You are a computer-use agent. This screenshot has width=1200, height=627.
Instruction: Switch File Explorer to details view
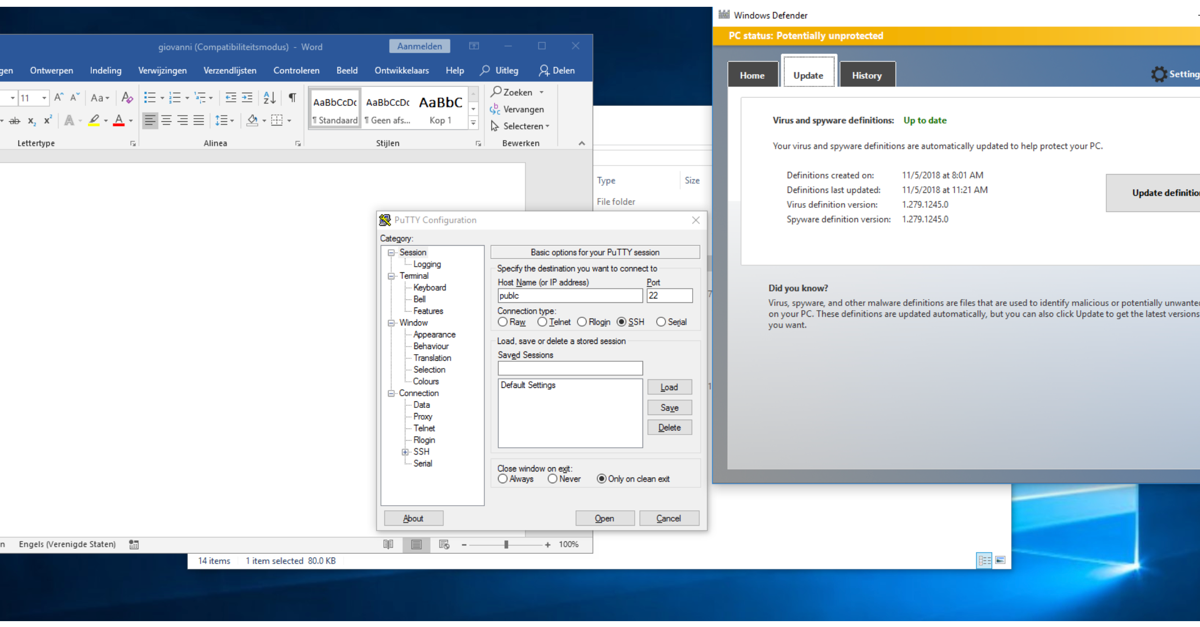point(984,561)
